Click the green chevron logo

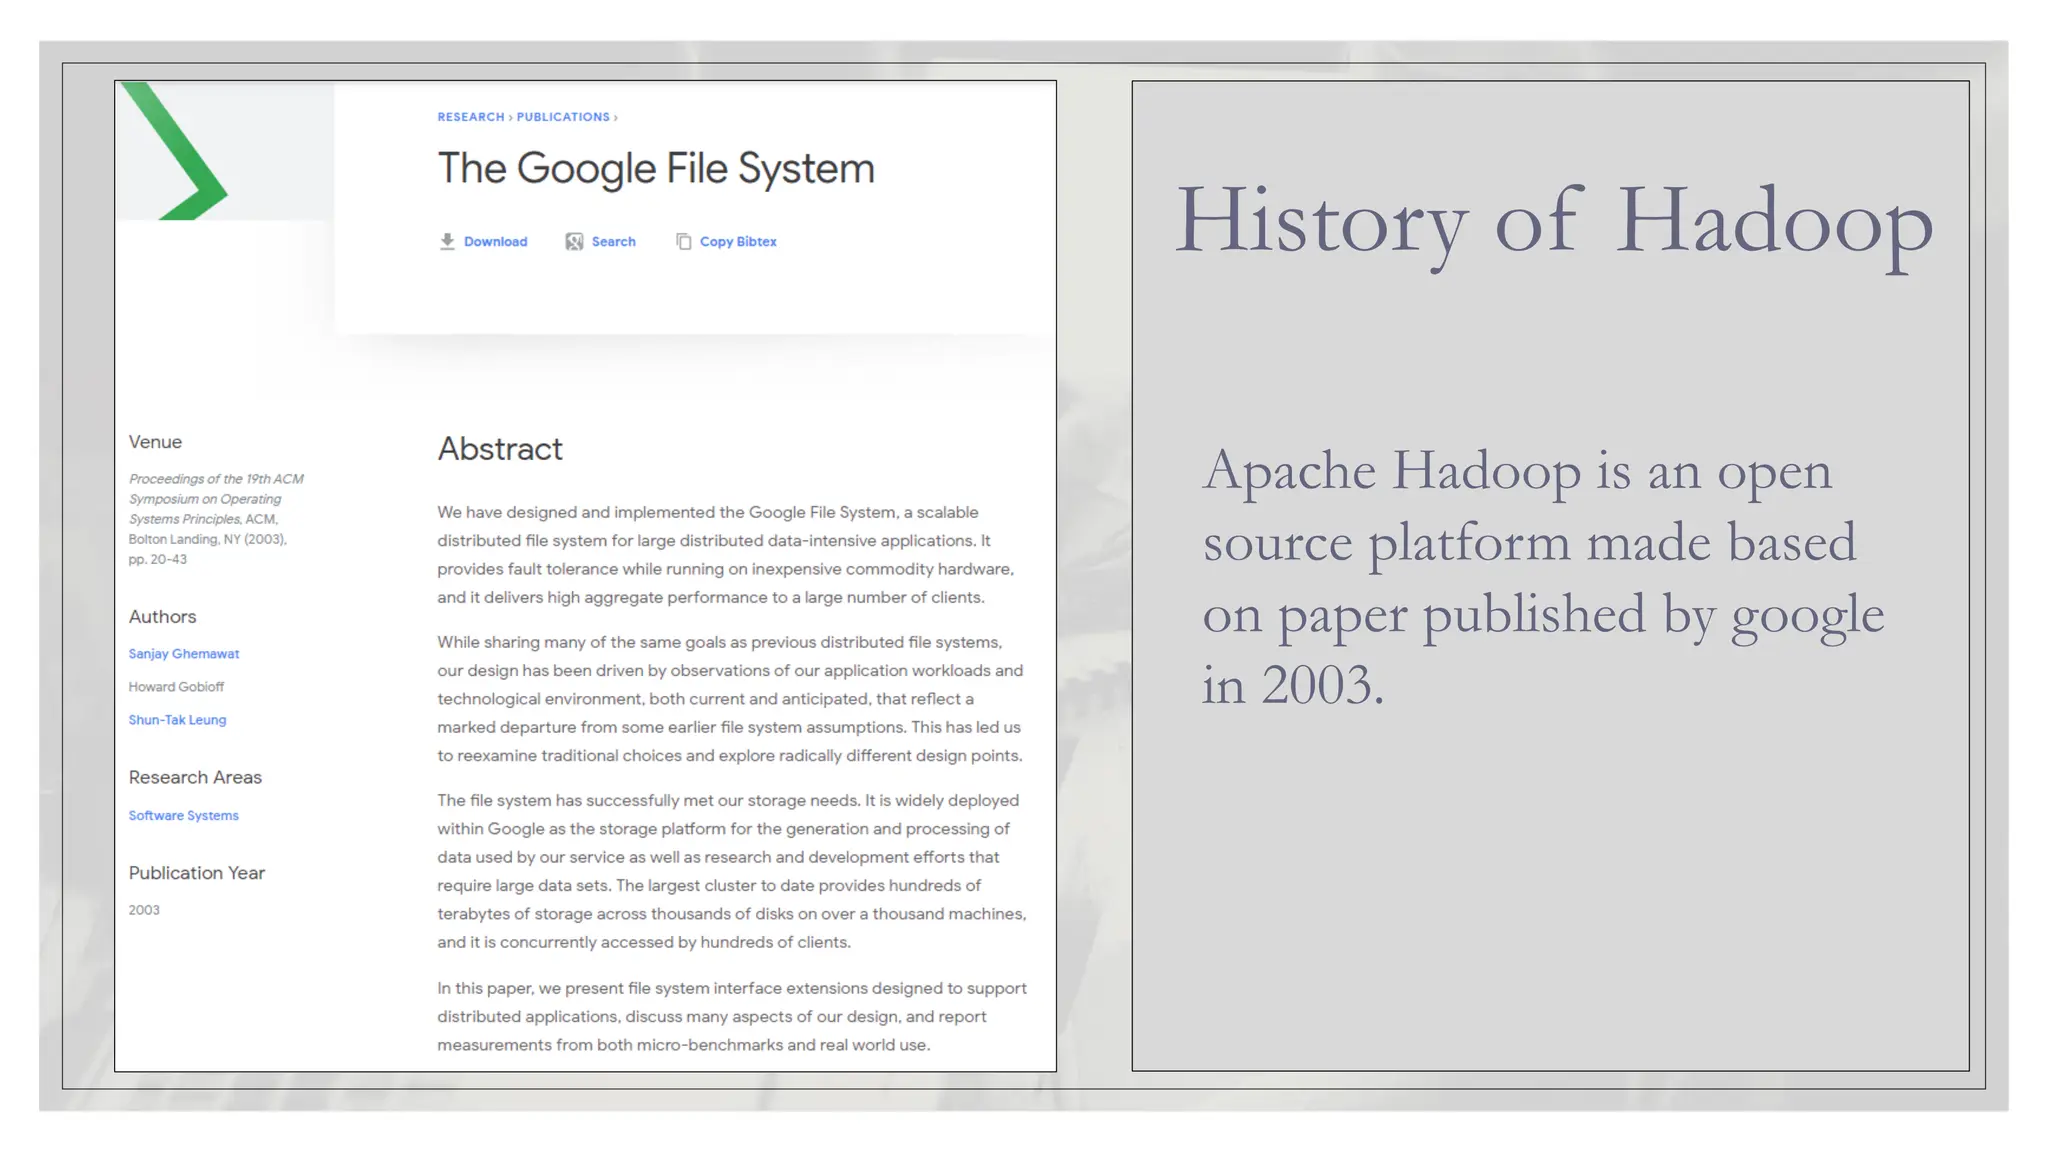pos(177,150)
